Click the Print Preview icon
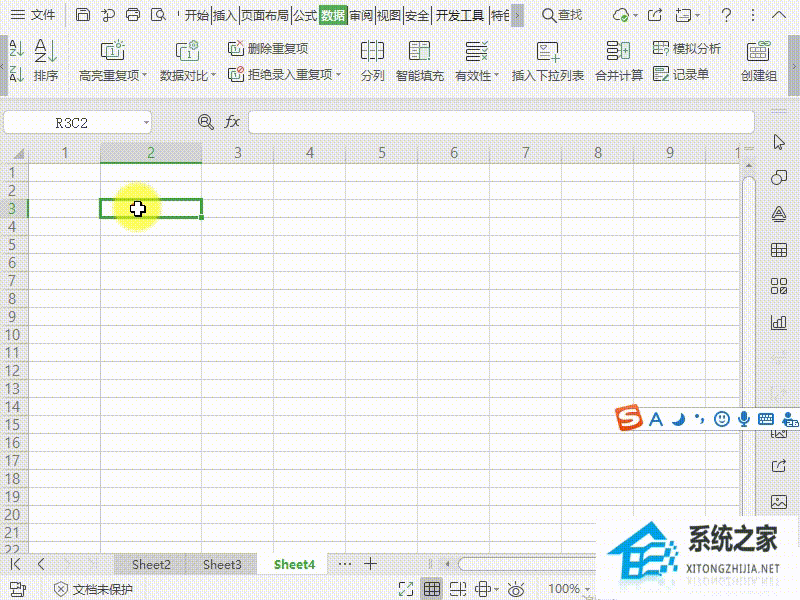The height and width of the screenshot is (600, 800). coord(159,15)
